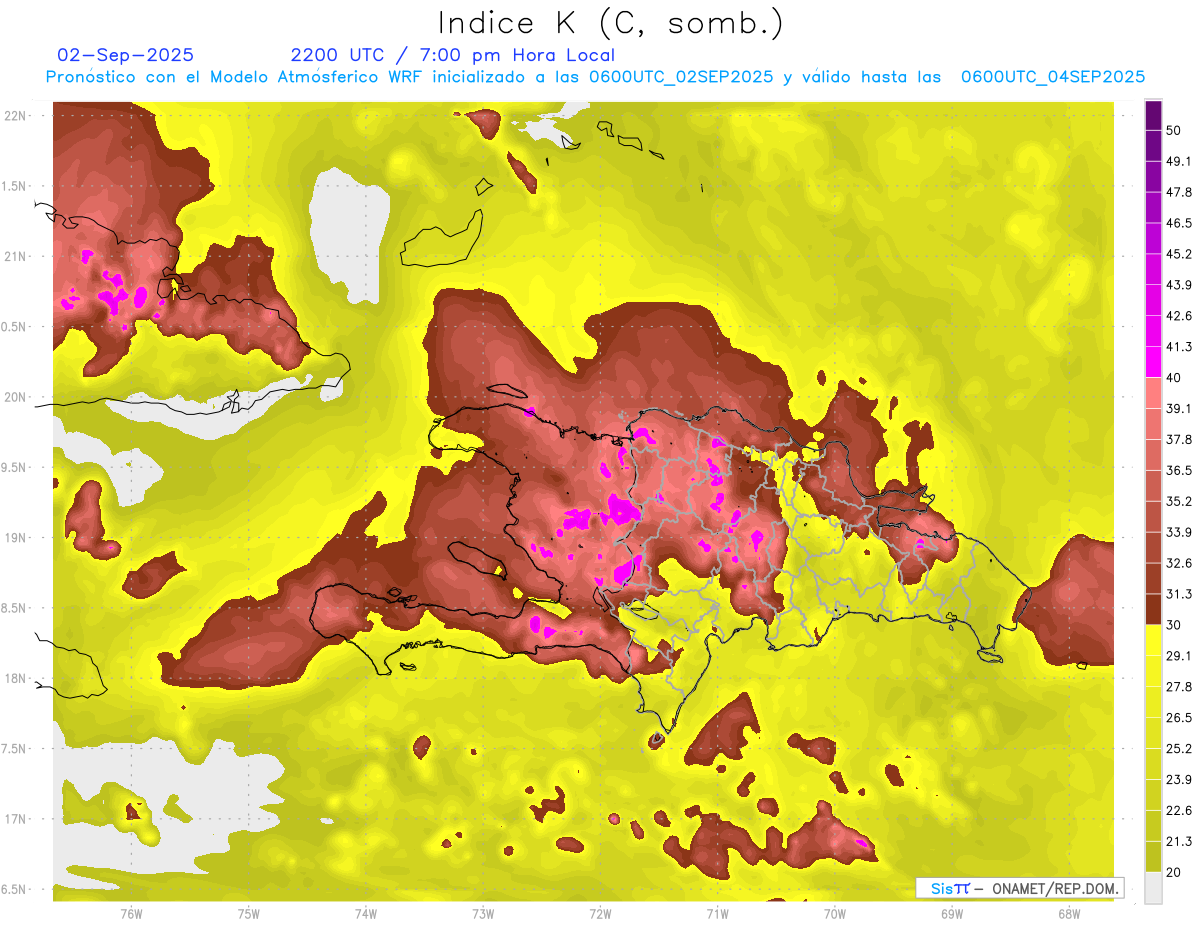The height and width of the screenshot is (927, 1200).
Task: Click the colorbar value '27.8'
Action: (1178, 686)
